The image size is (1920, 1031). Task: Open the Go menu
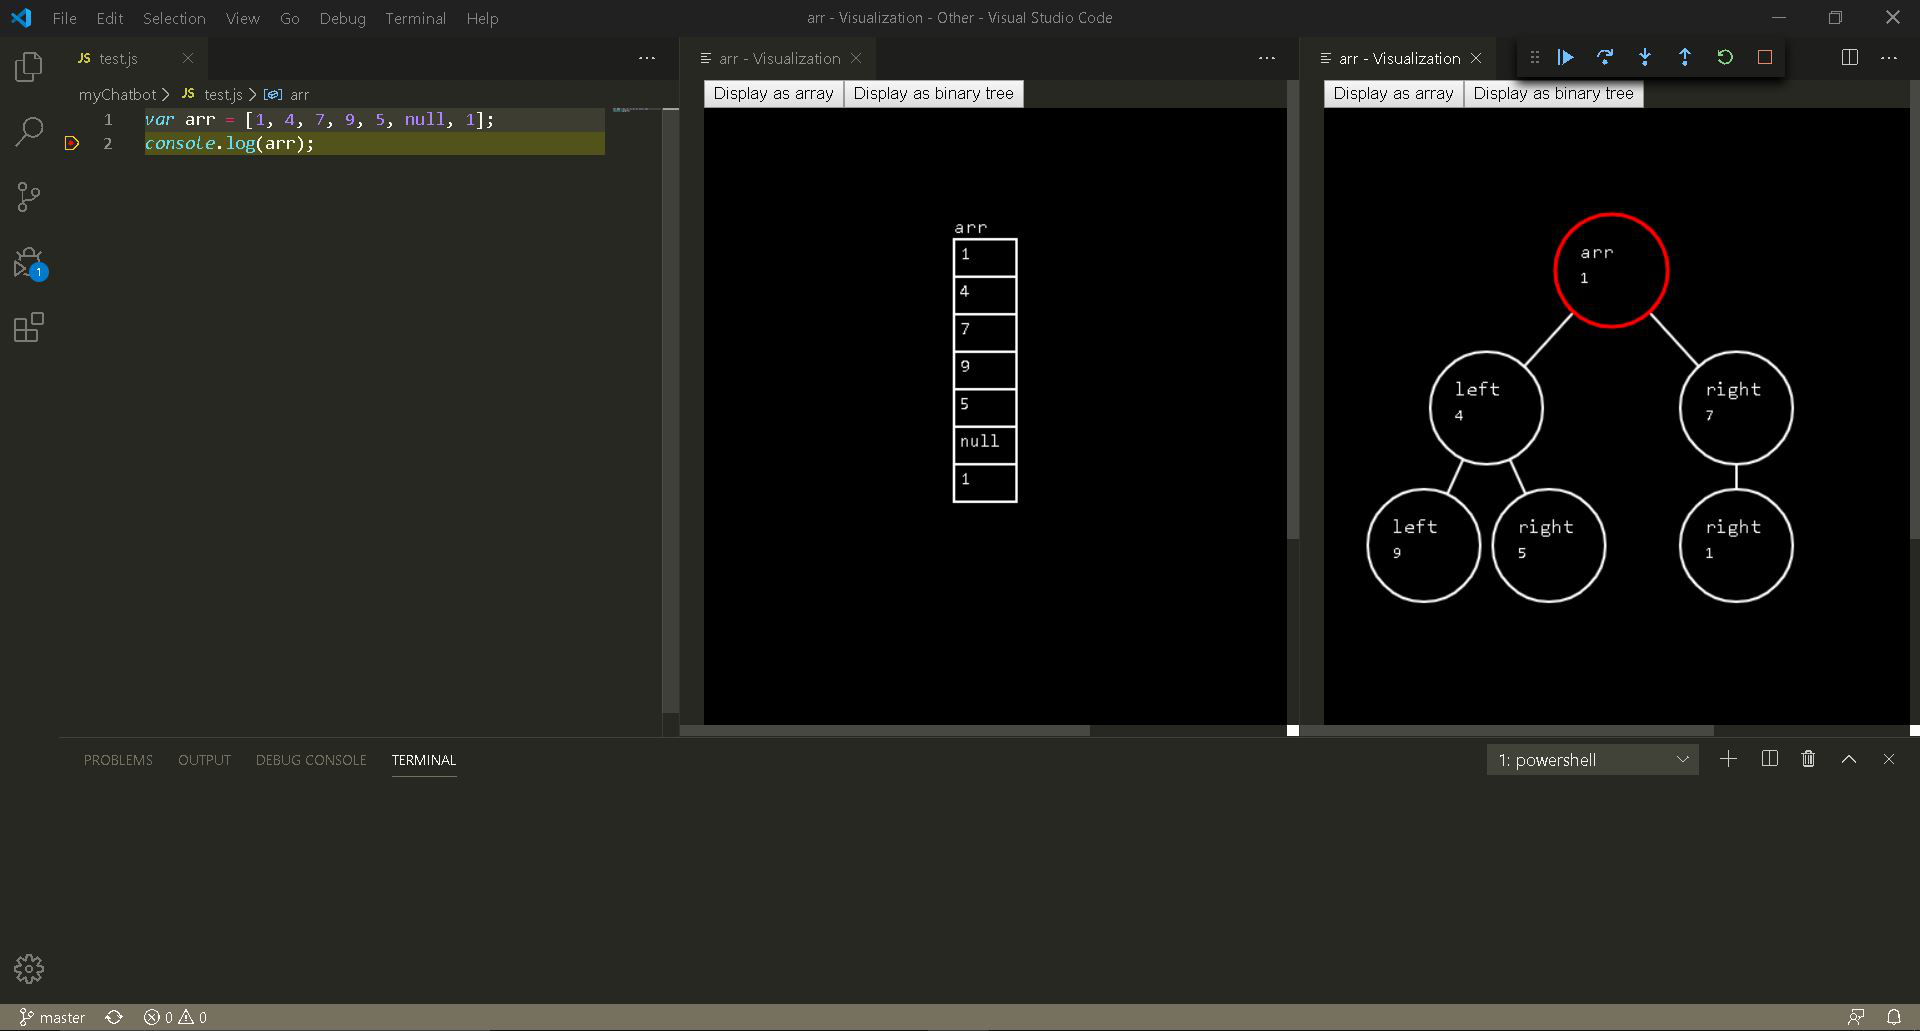tap(290, 18)
